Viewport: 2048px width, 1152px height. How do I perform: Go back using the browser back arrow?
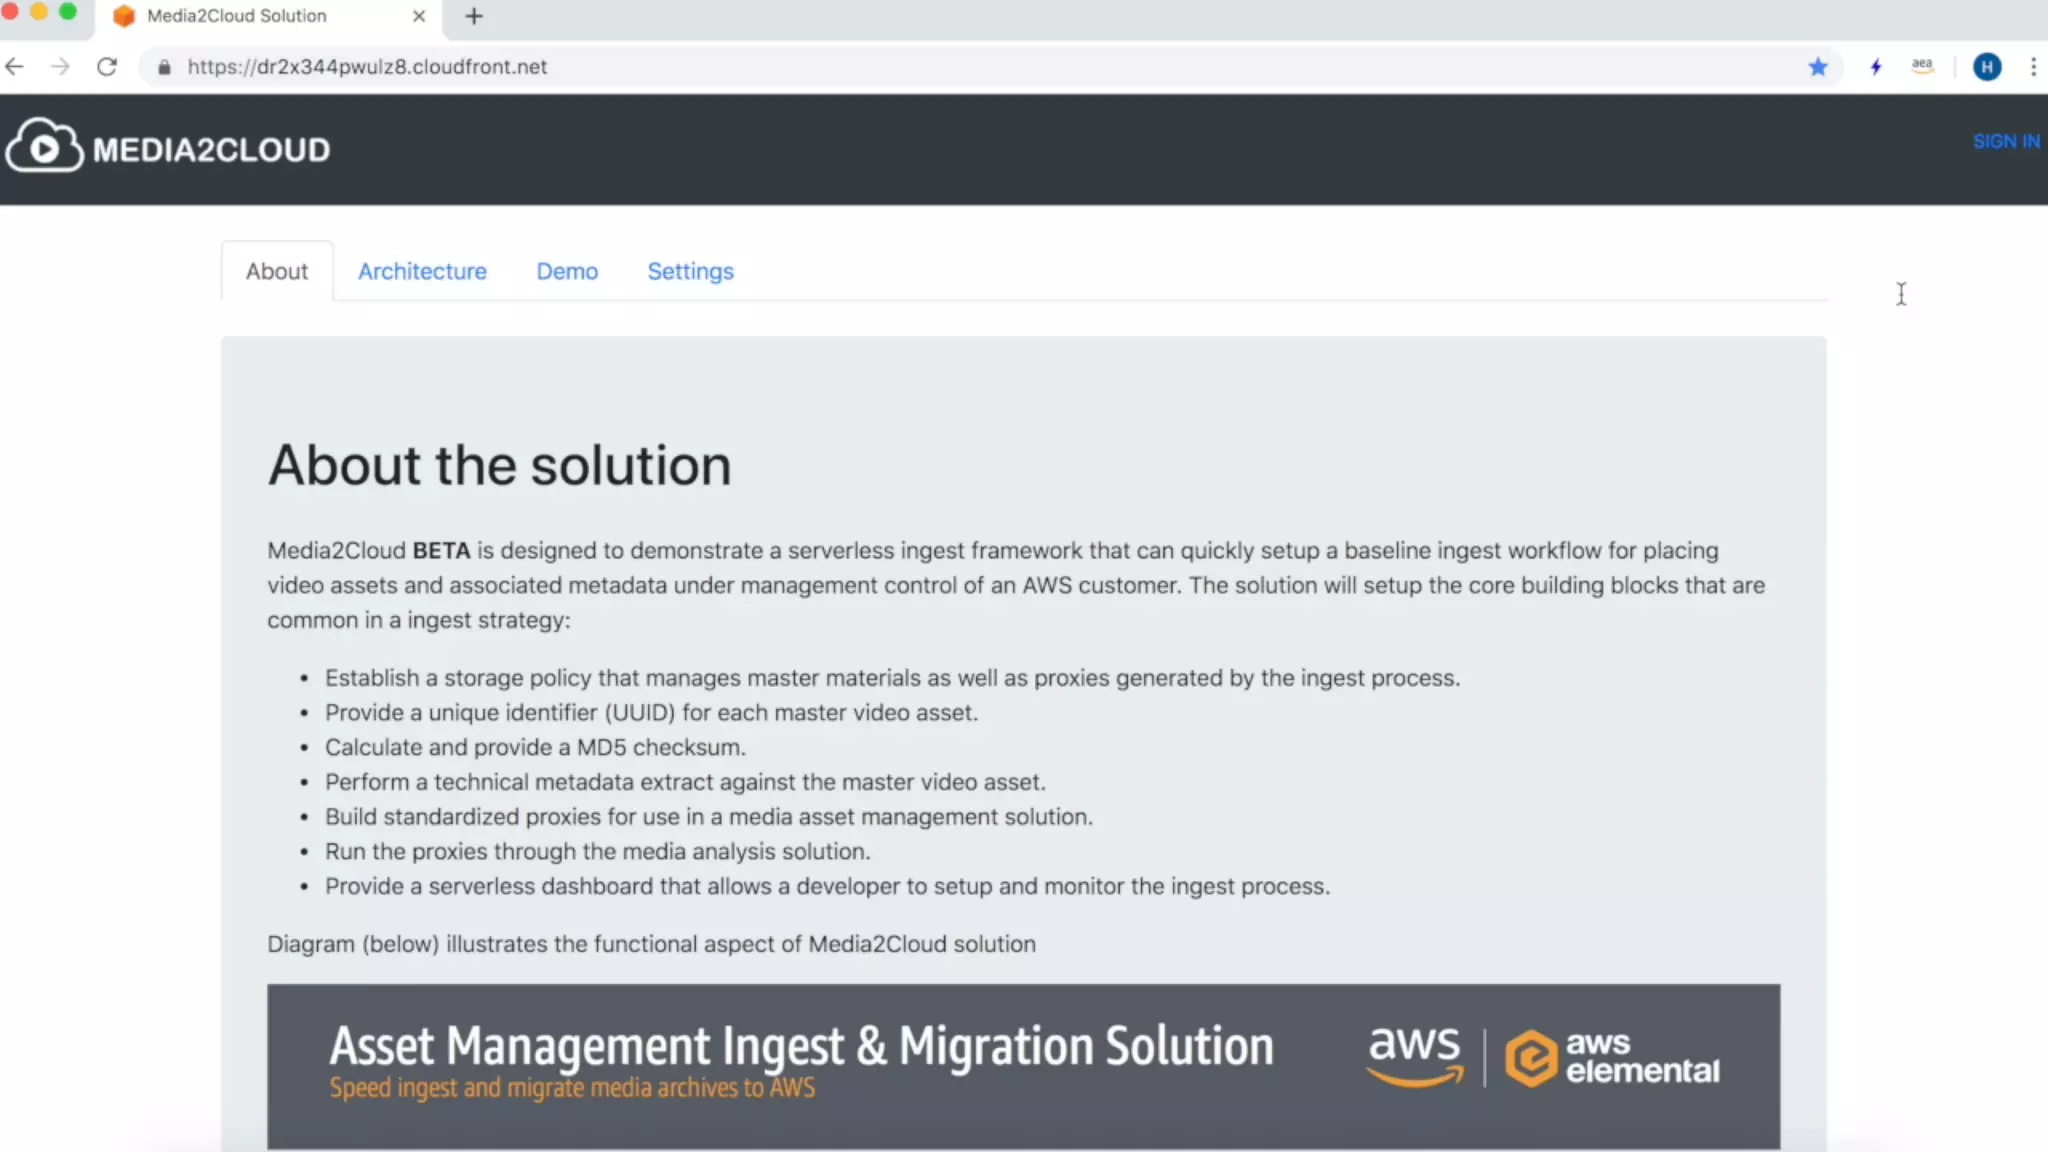coord(15,67)
